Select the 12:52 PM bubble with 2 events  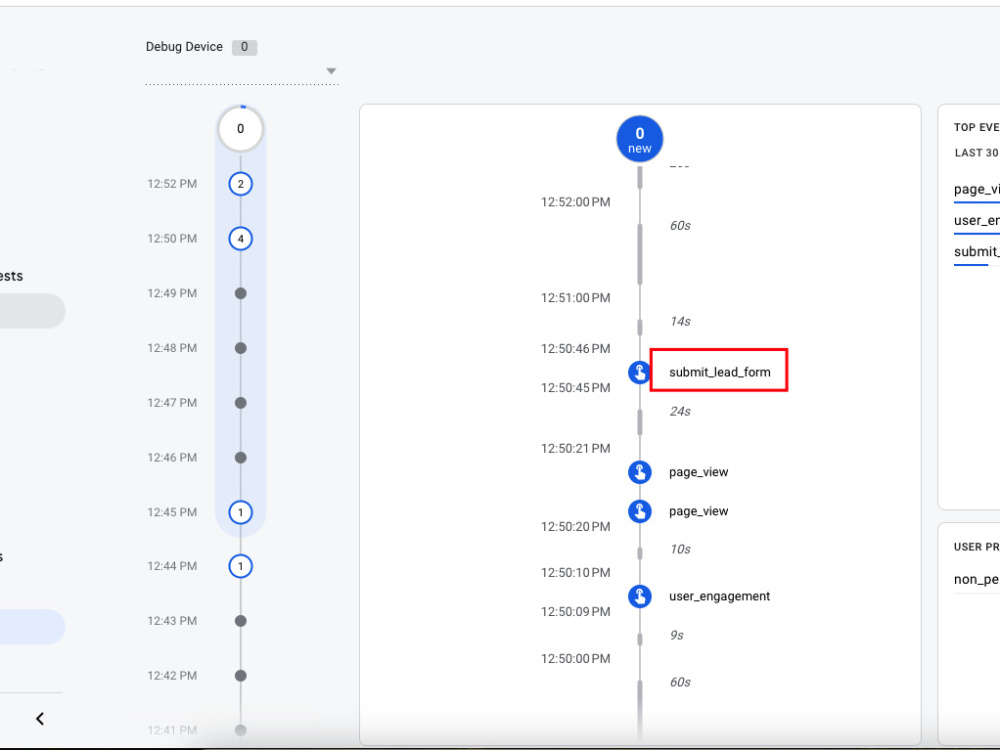click(240, 184)
